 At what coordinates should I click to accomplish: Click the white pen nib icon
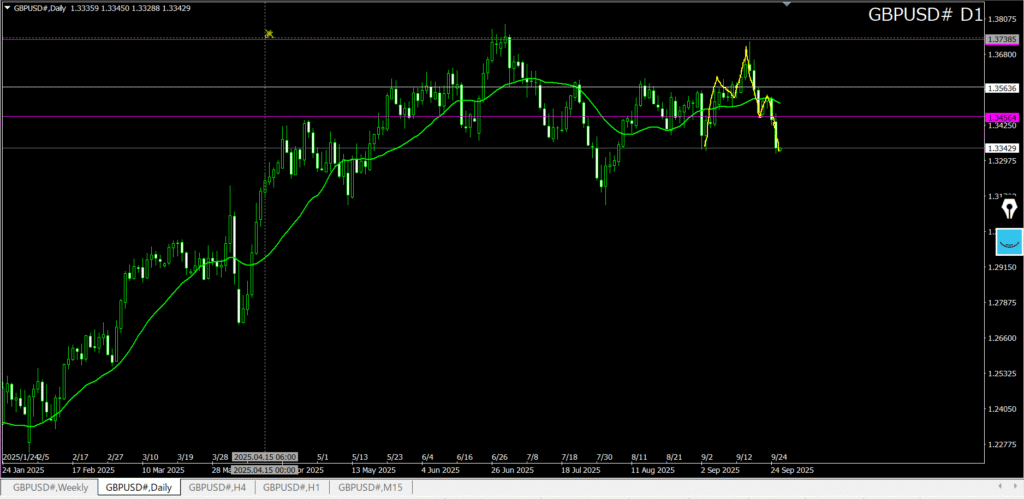tap(1009, 209)
